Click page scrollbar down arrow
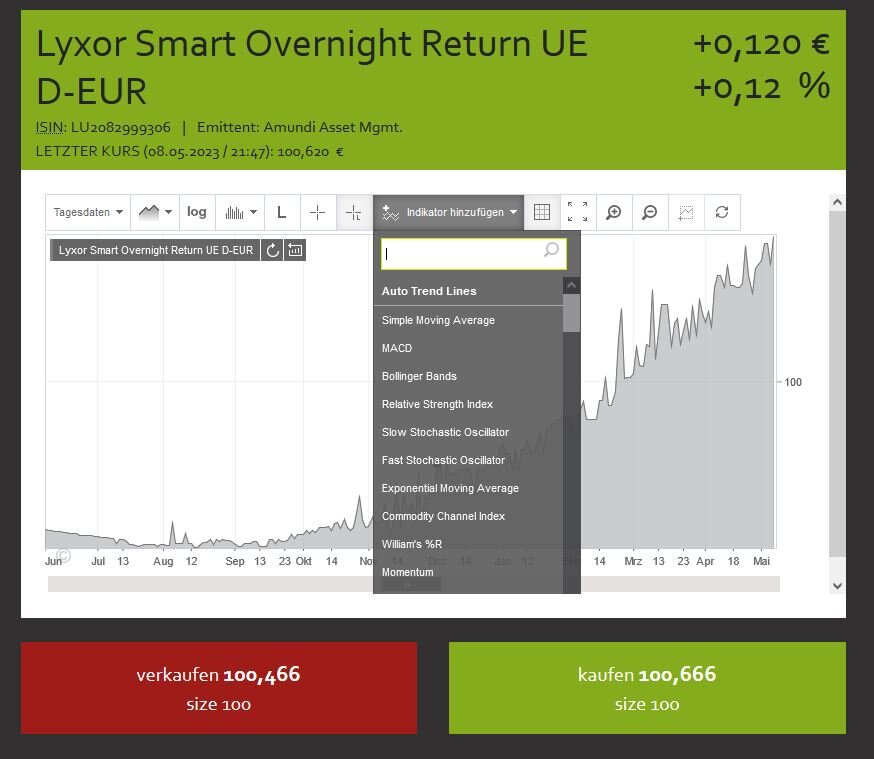874x759 pixels. (x=837, y=586)
